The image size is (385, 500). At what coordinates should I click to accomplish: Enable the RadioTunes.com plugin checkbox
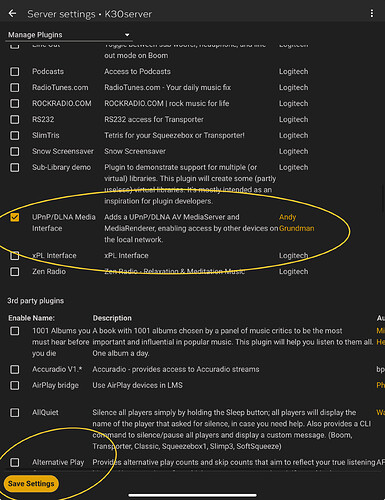(x=15, y=87)
